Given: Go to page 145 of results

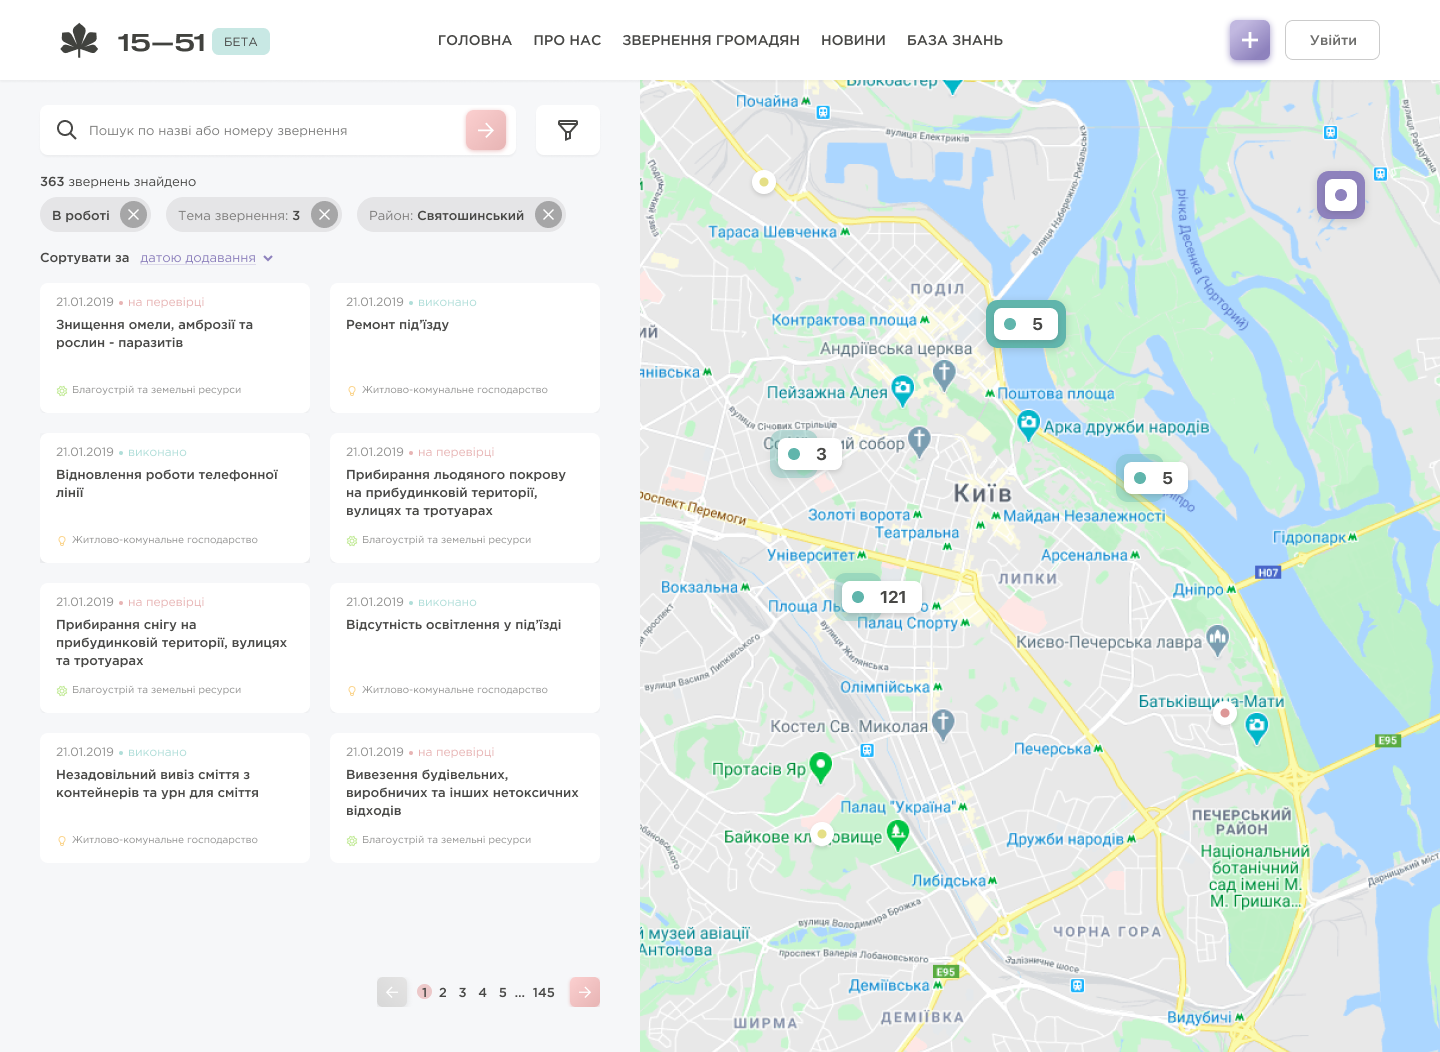Looking at the screenshot, I should point(543,992).
